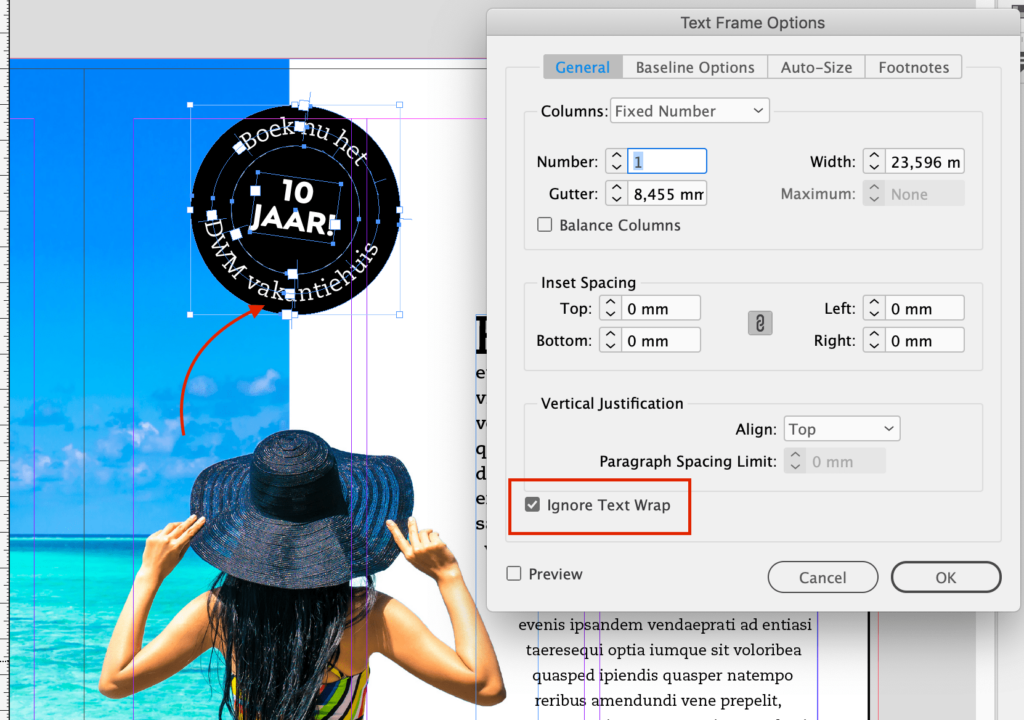Turn on the Preview checkbox
This screenshot has width=1024, height=720.
click(x=514, y=574)
